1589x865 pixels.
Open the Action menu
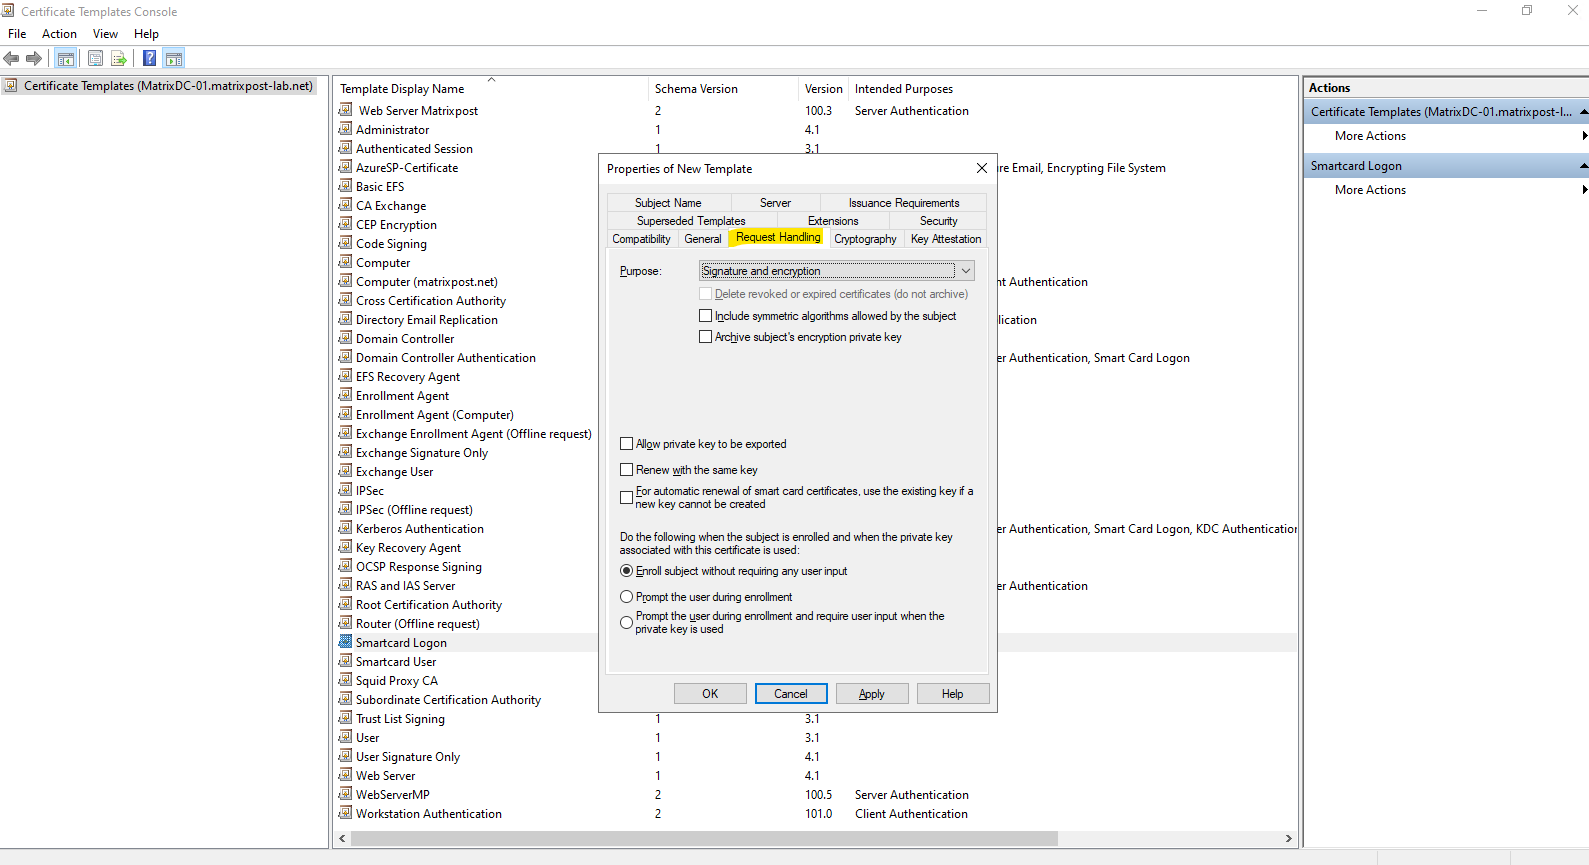[59, 34]
